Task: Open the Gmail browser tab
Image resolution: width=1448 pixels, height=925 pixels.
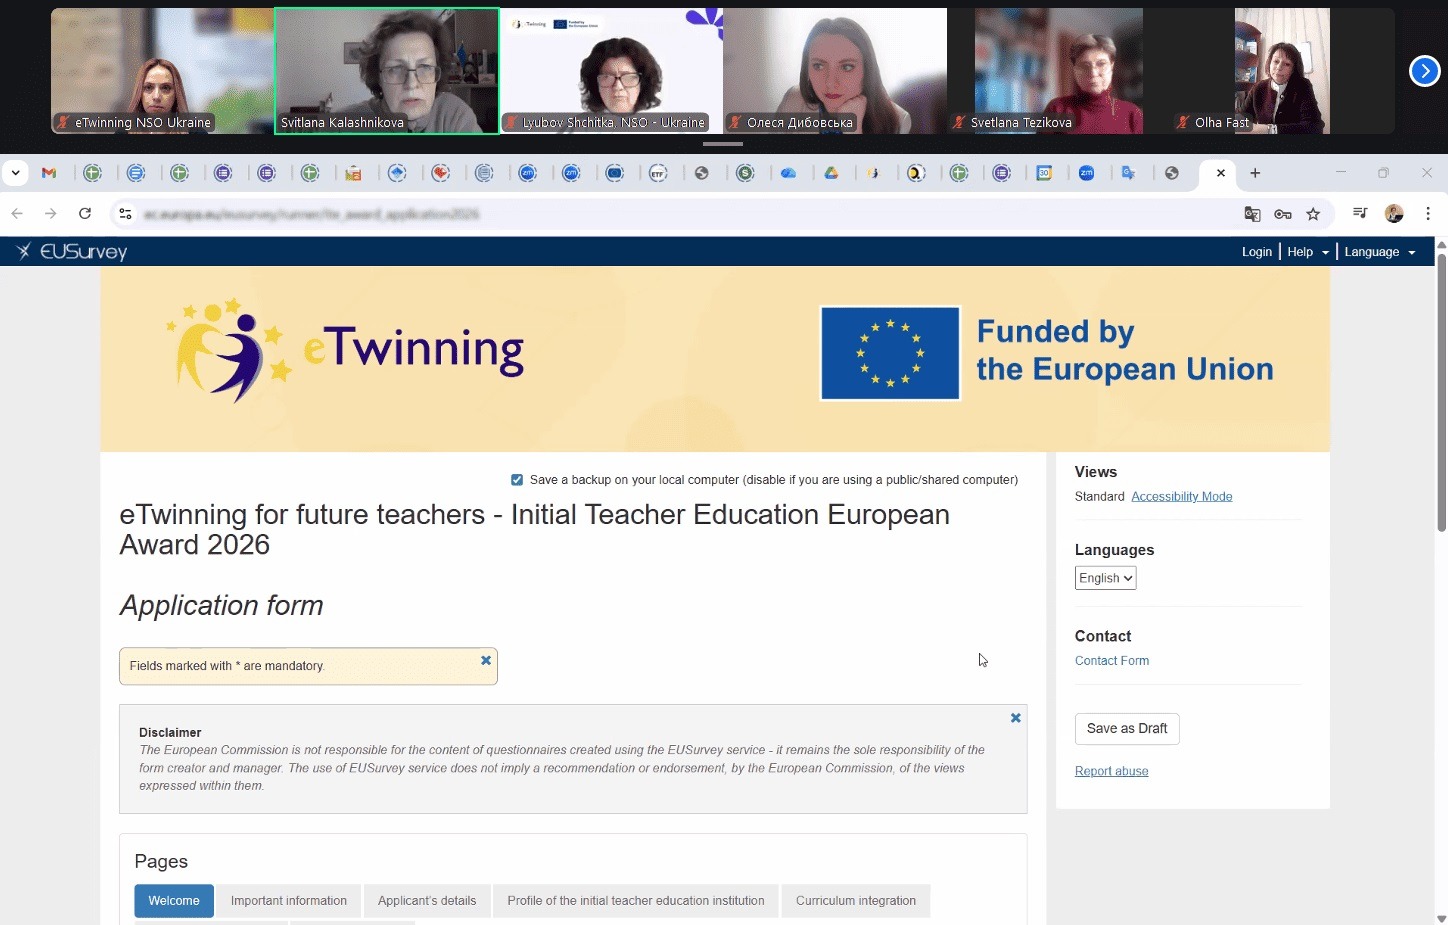Action: pos(48,173)
